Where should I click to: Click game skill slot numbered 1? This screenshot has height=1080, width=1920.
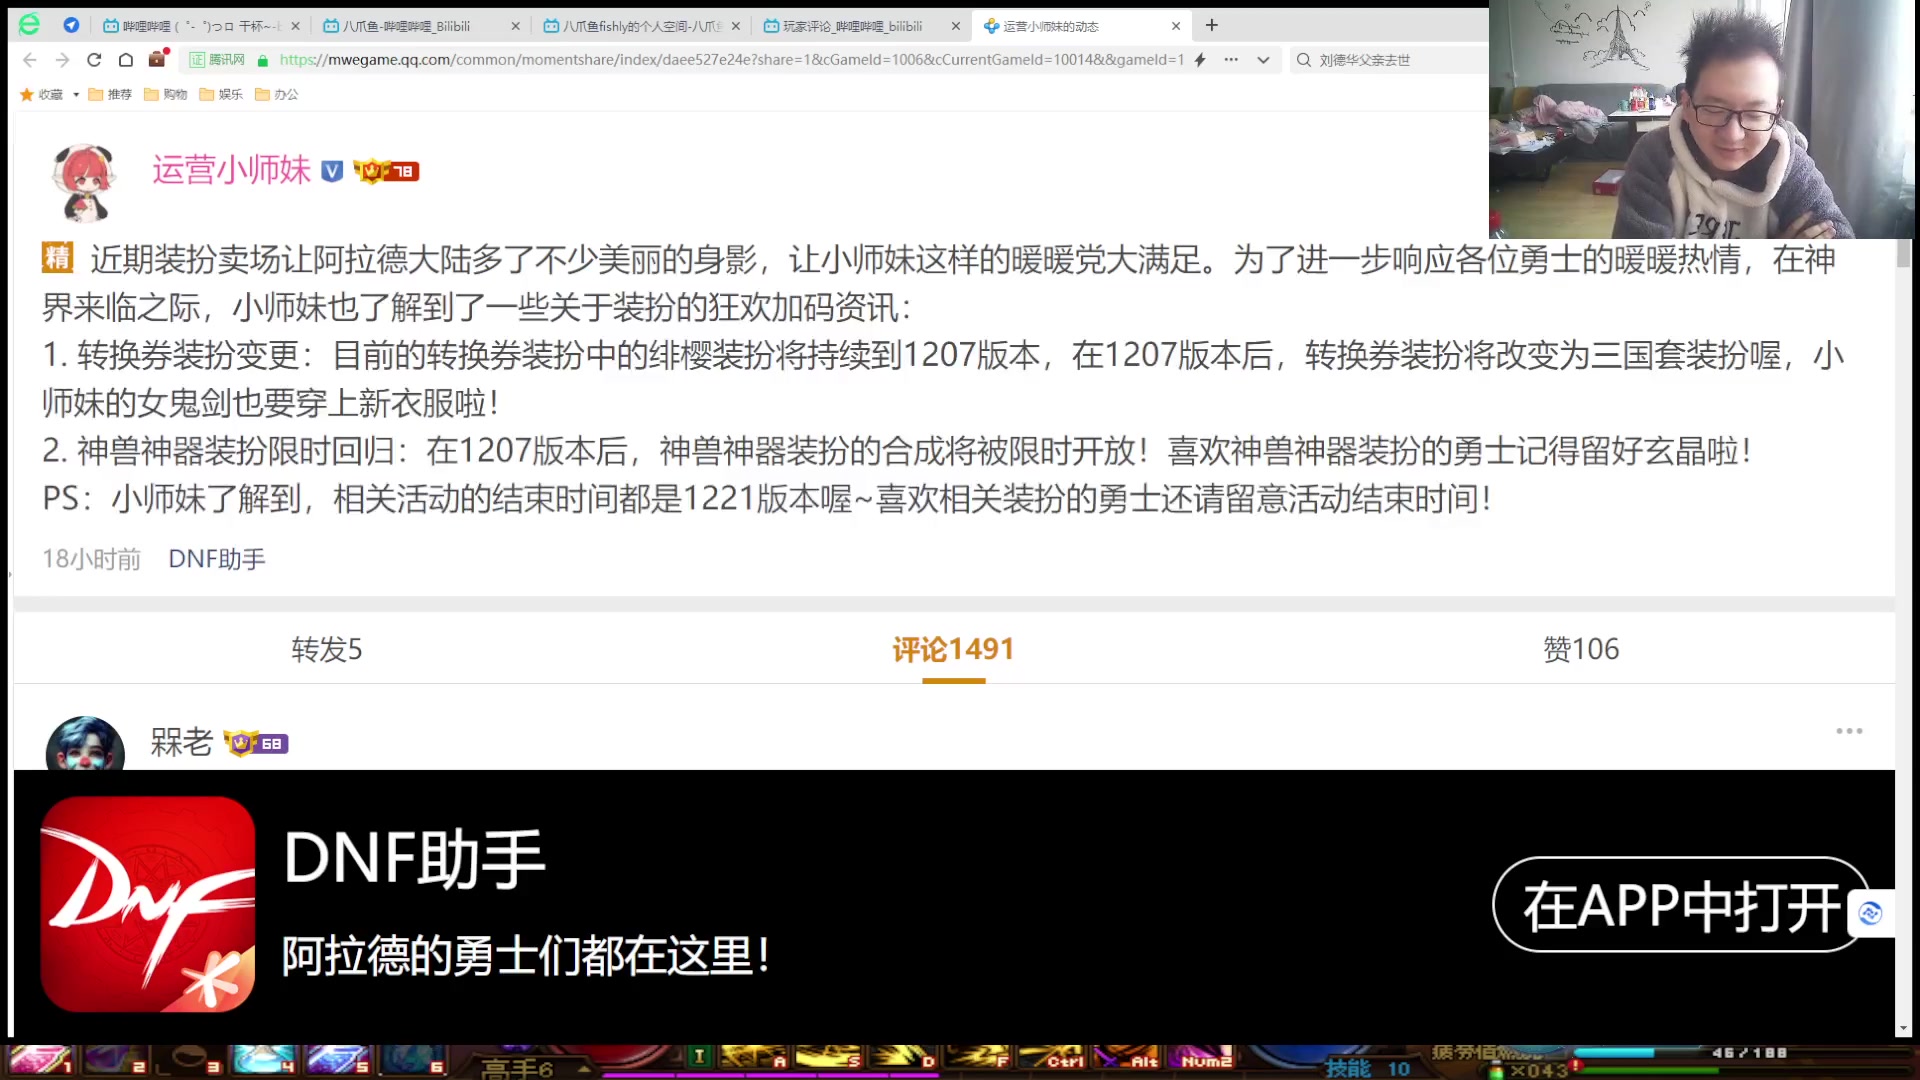click(x=40, y=1060)
